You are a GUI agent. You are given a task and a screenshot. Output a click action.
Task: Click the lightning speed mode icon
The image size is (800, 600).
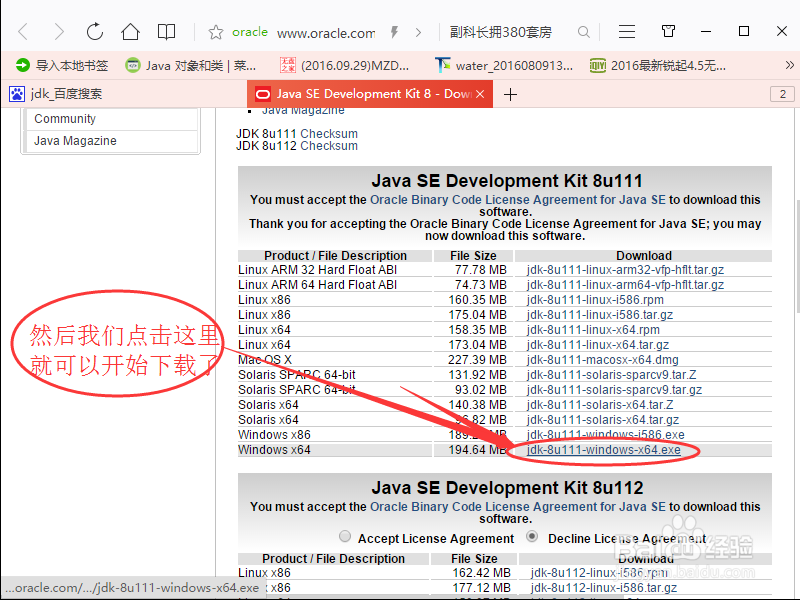[394, 33]
